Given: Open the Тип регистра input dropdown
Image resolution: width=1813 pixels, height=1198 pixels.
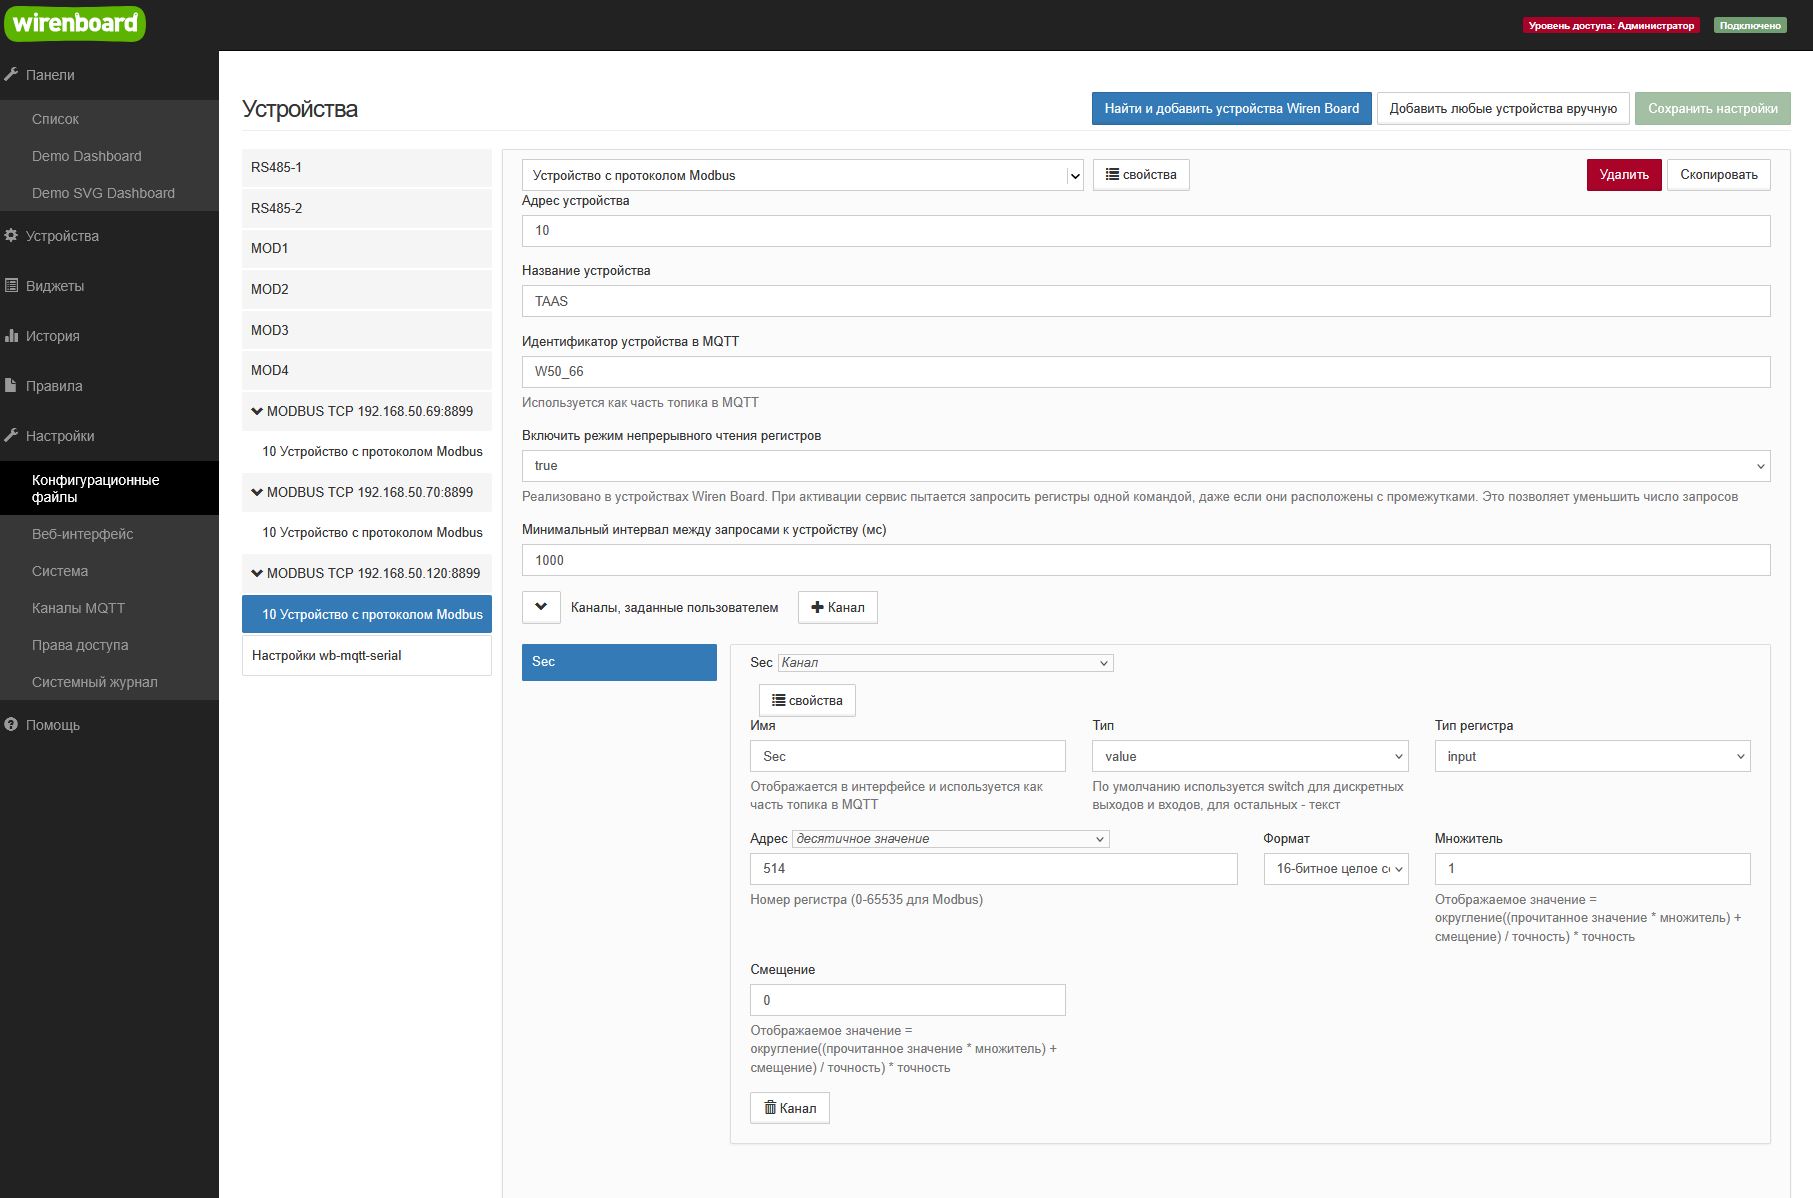Looking at the screenshot, I should tap(1592, 757).
